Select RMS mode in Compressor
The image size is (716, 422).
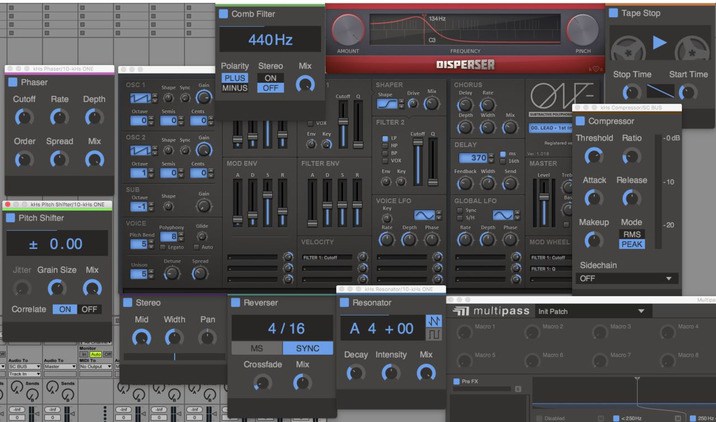point(632,234)
